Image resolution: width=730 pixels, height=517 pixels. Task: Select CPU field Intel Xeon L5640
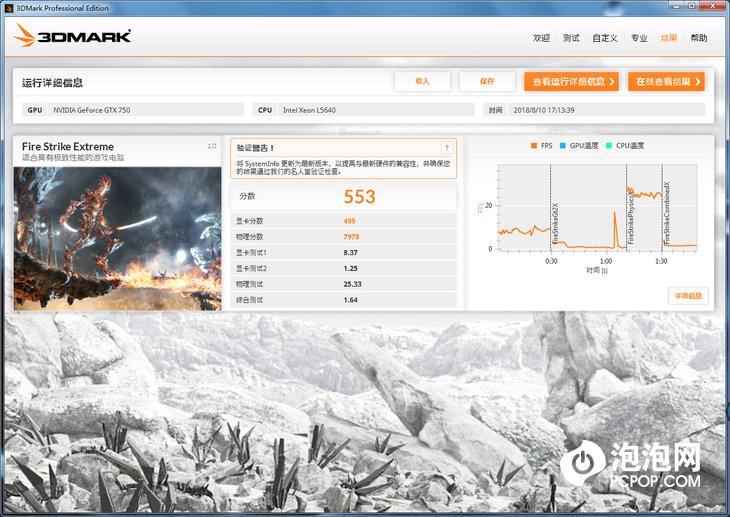[x=376, y=110]
